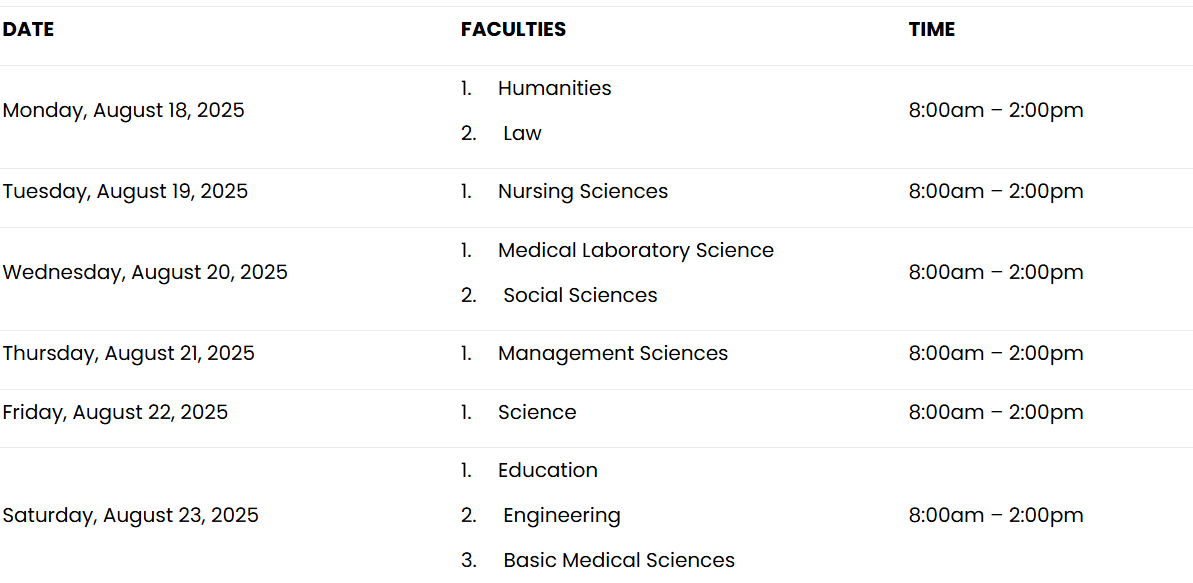This screenshot has width=1193, height=583.
Task: Select the Monday, August 18, 2025 date
Action: 124,110
